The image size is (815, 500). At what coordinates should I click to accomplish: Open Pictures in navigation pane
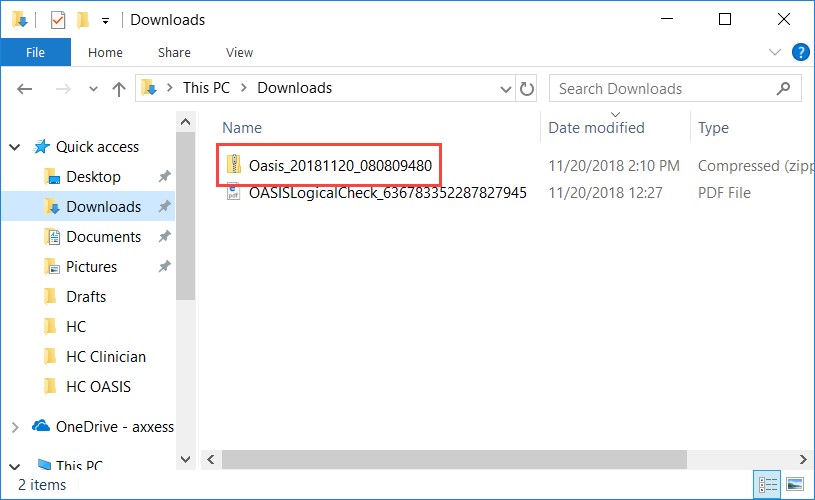pos(91,267)
